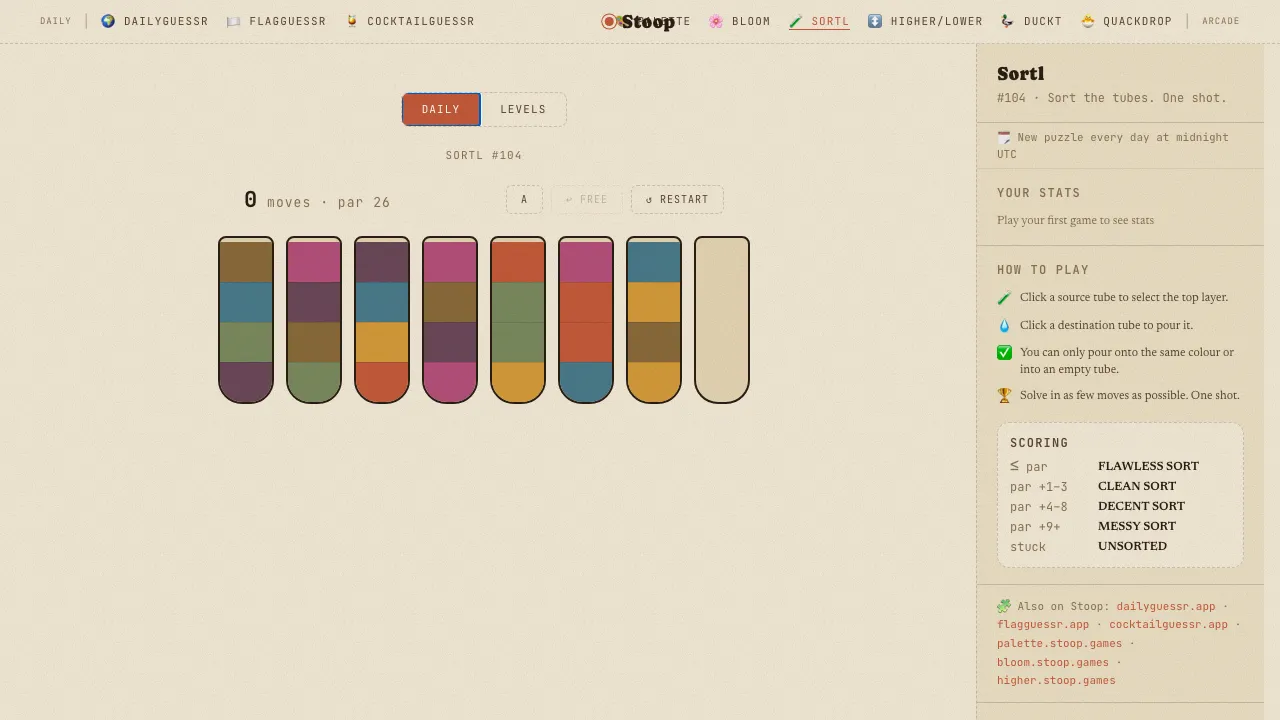1280x720 pixels.
Task: Click the FlagGuessr flag icon
Action: [233, 21]
